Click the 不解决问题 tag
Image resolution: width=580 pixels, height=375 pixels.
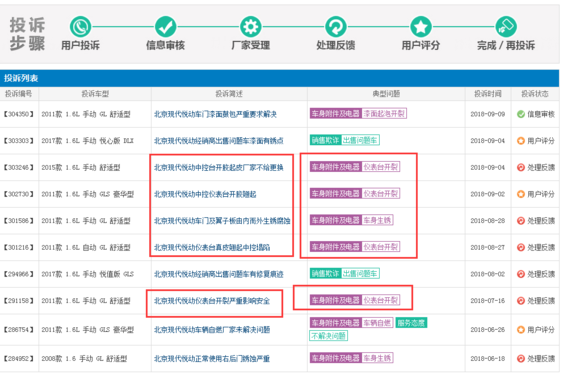click(328, 336)
